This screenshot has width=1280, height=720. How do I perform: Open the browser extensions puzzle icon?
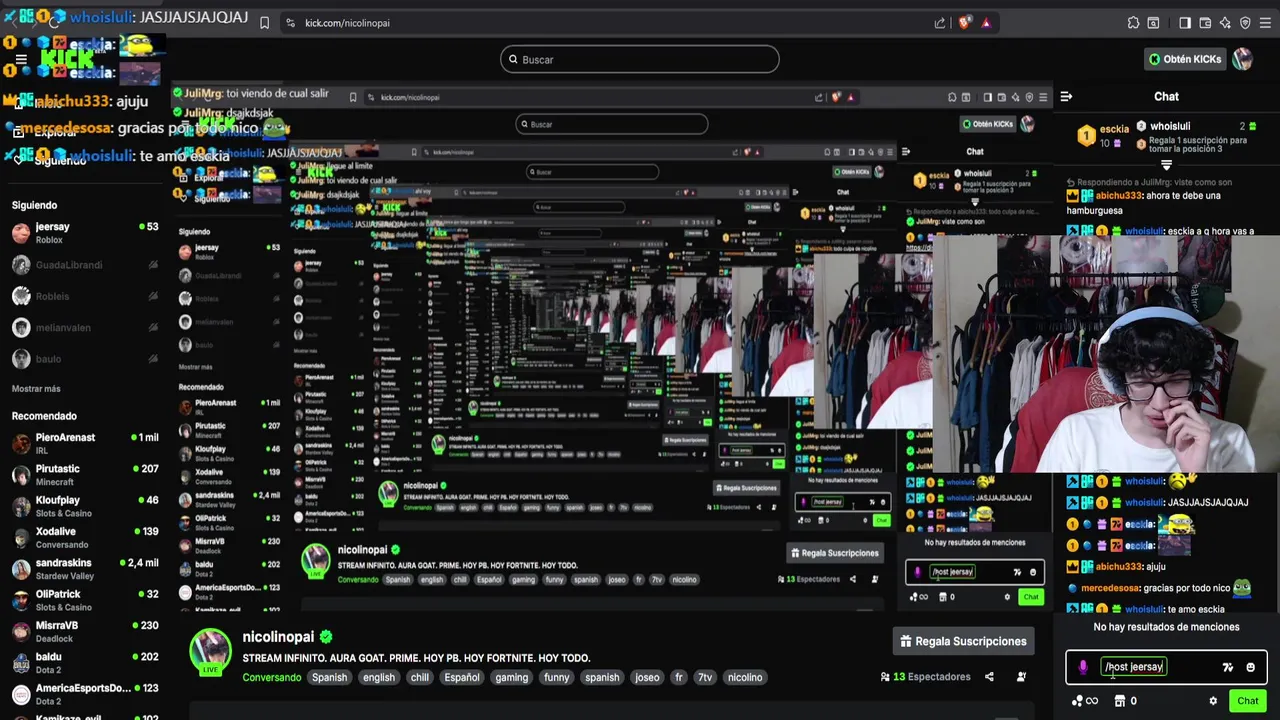[x=1133, y=23]
